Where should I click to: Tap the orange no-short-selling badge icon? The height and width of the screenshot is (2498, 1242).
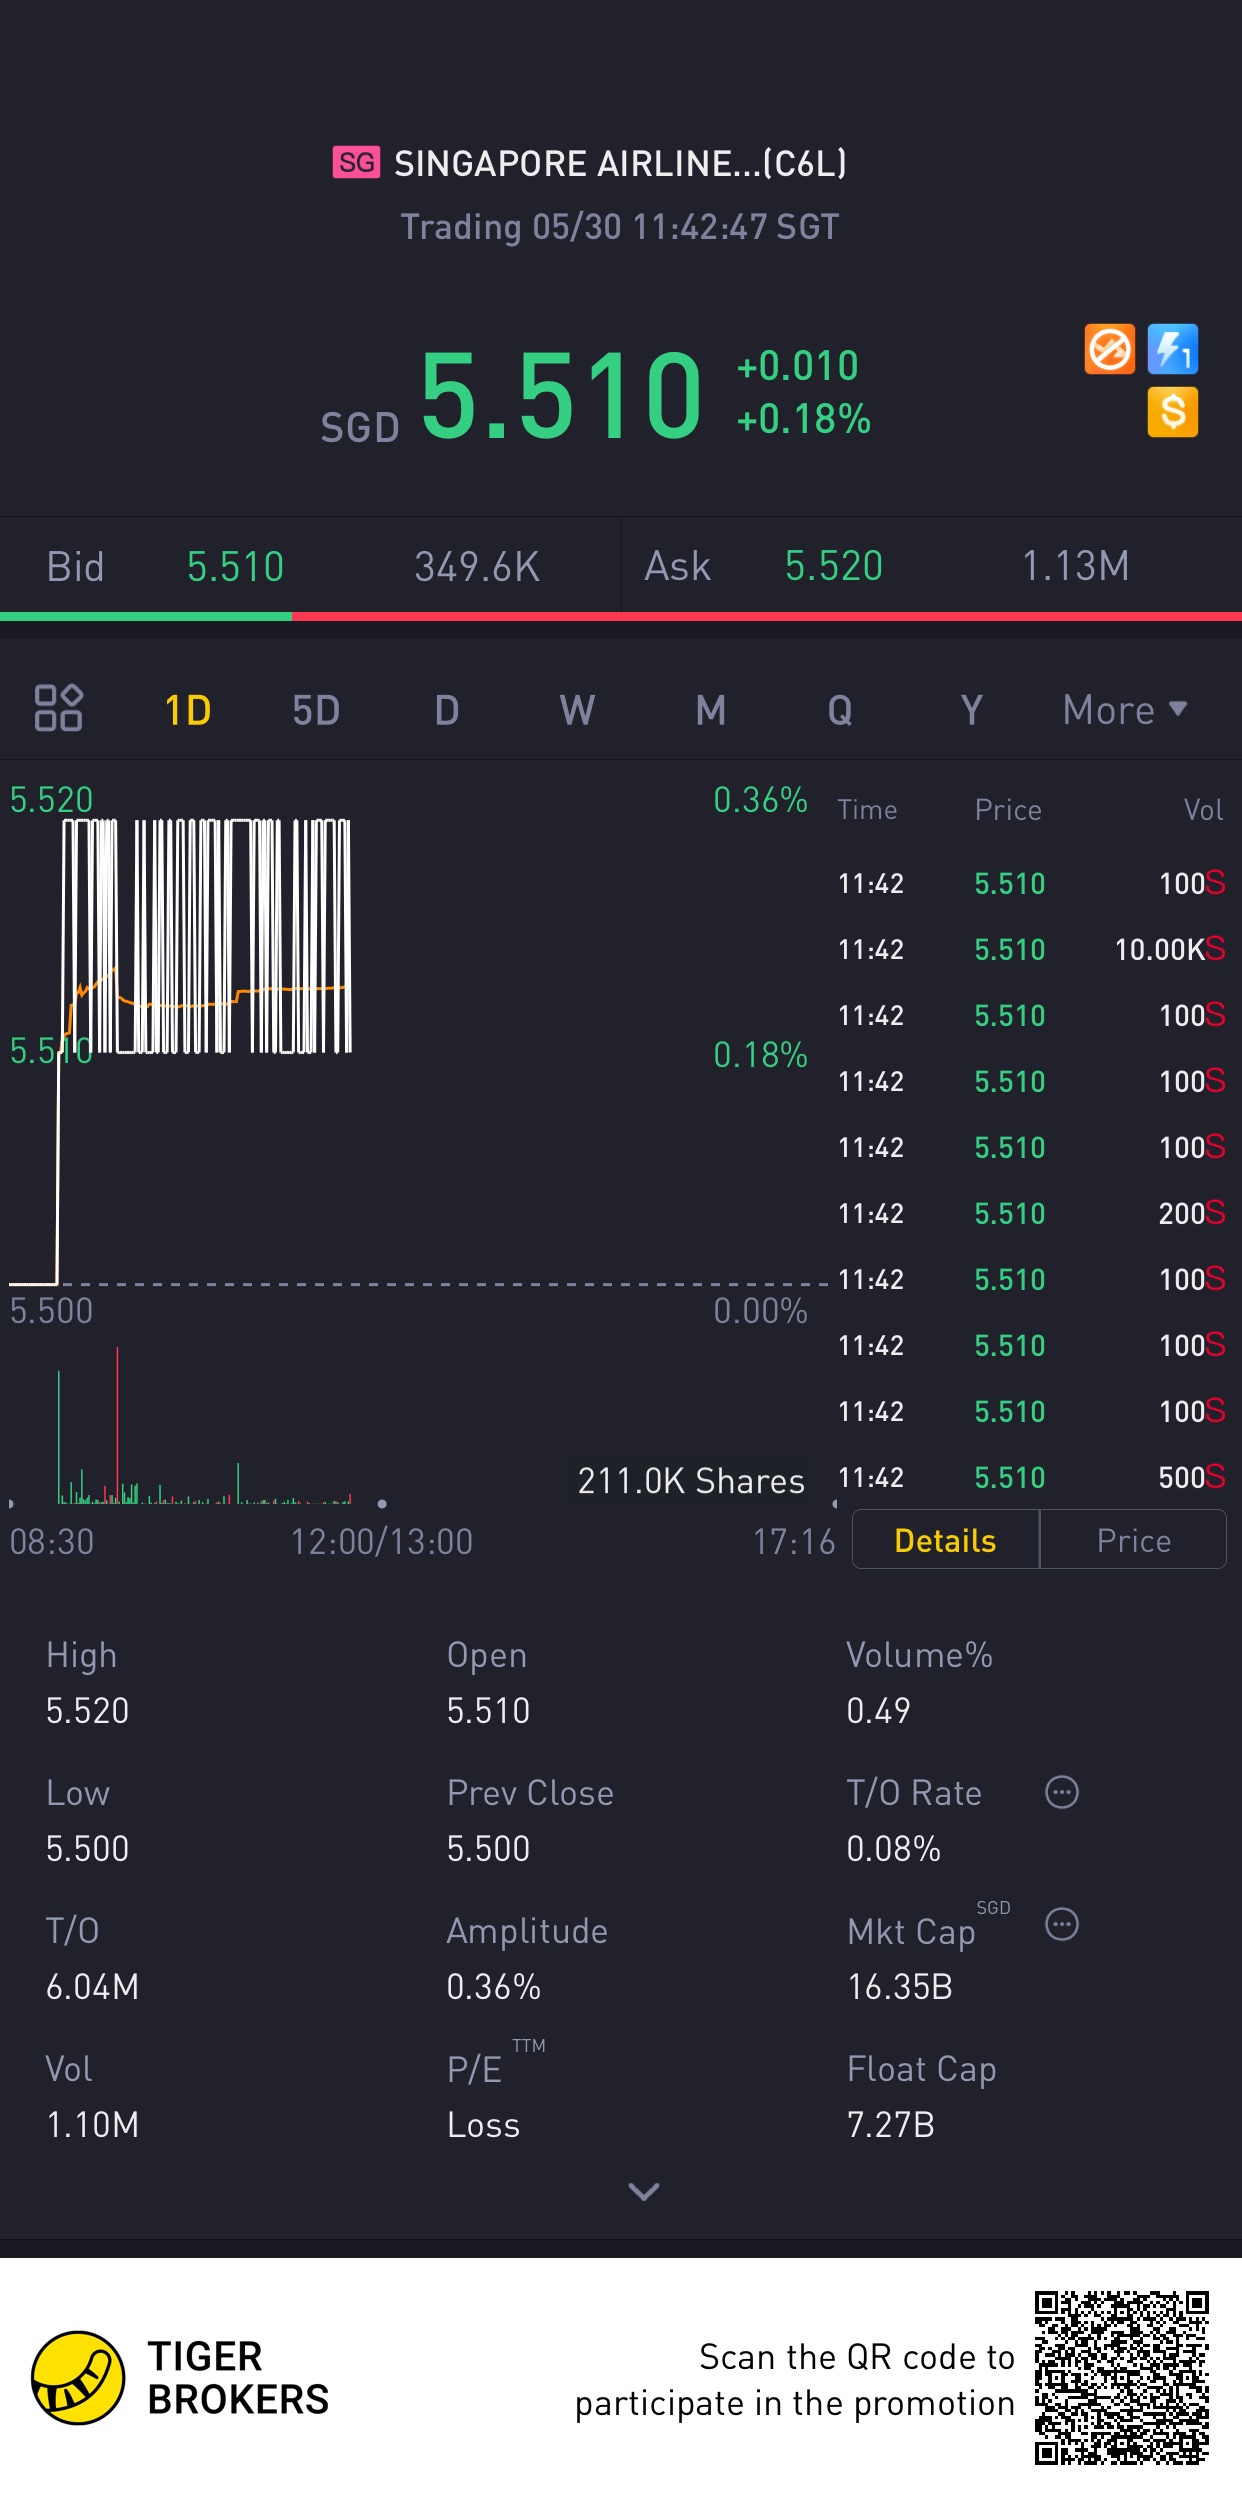point(1110,350)
